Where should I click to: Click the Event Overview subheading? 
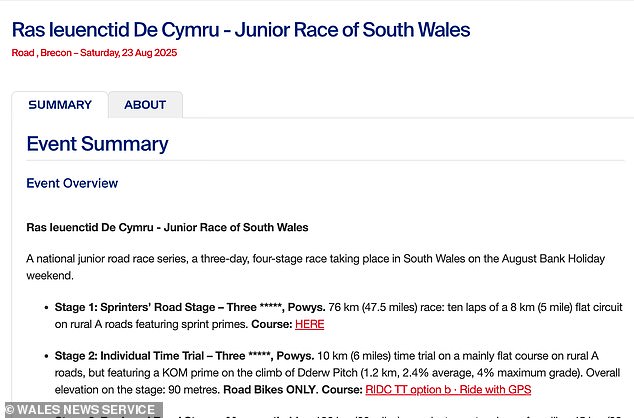[x=72, y=183]
